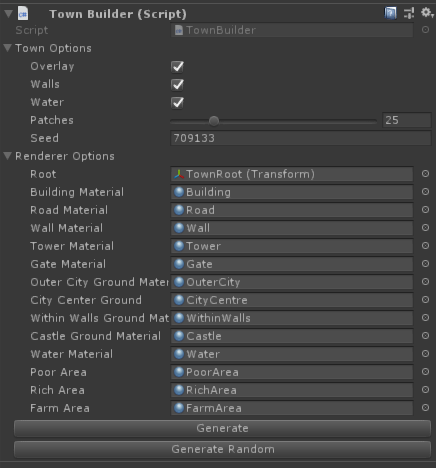Click the Generate button
Image resolution: width=436 pixels, height=468 pixels.
pyautogui.click(x=222, y=428)
